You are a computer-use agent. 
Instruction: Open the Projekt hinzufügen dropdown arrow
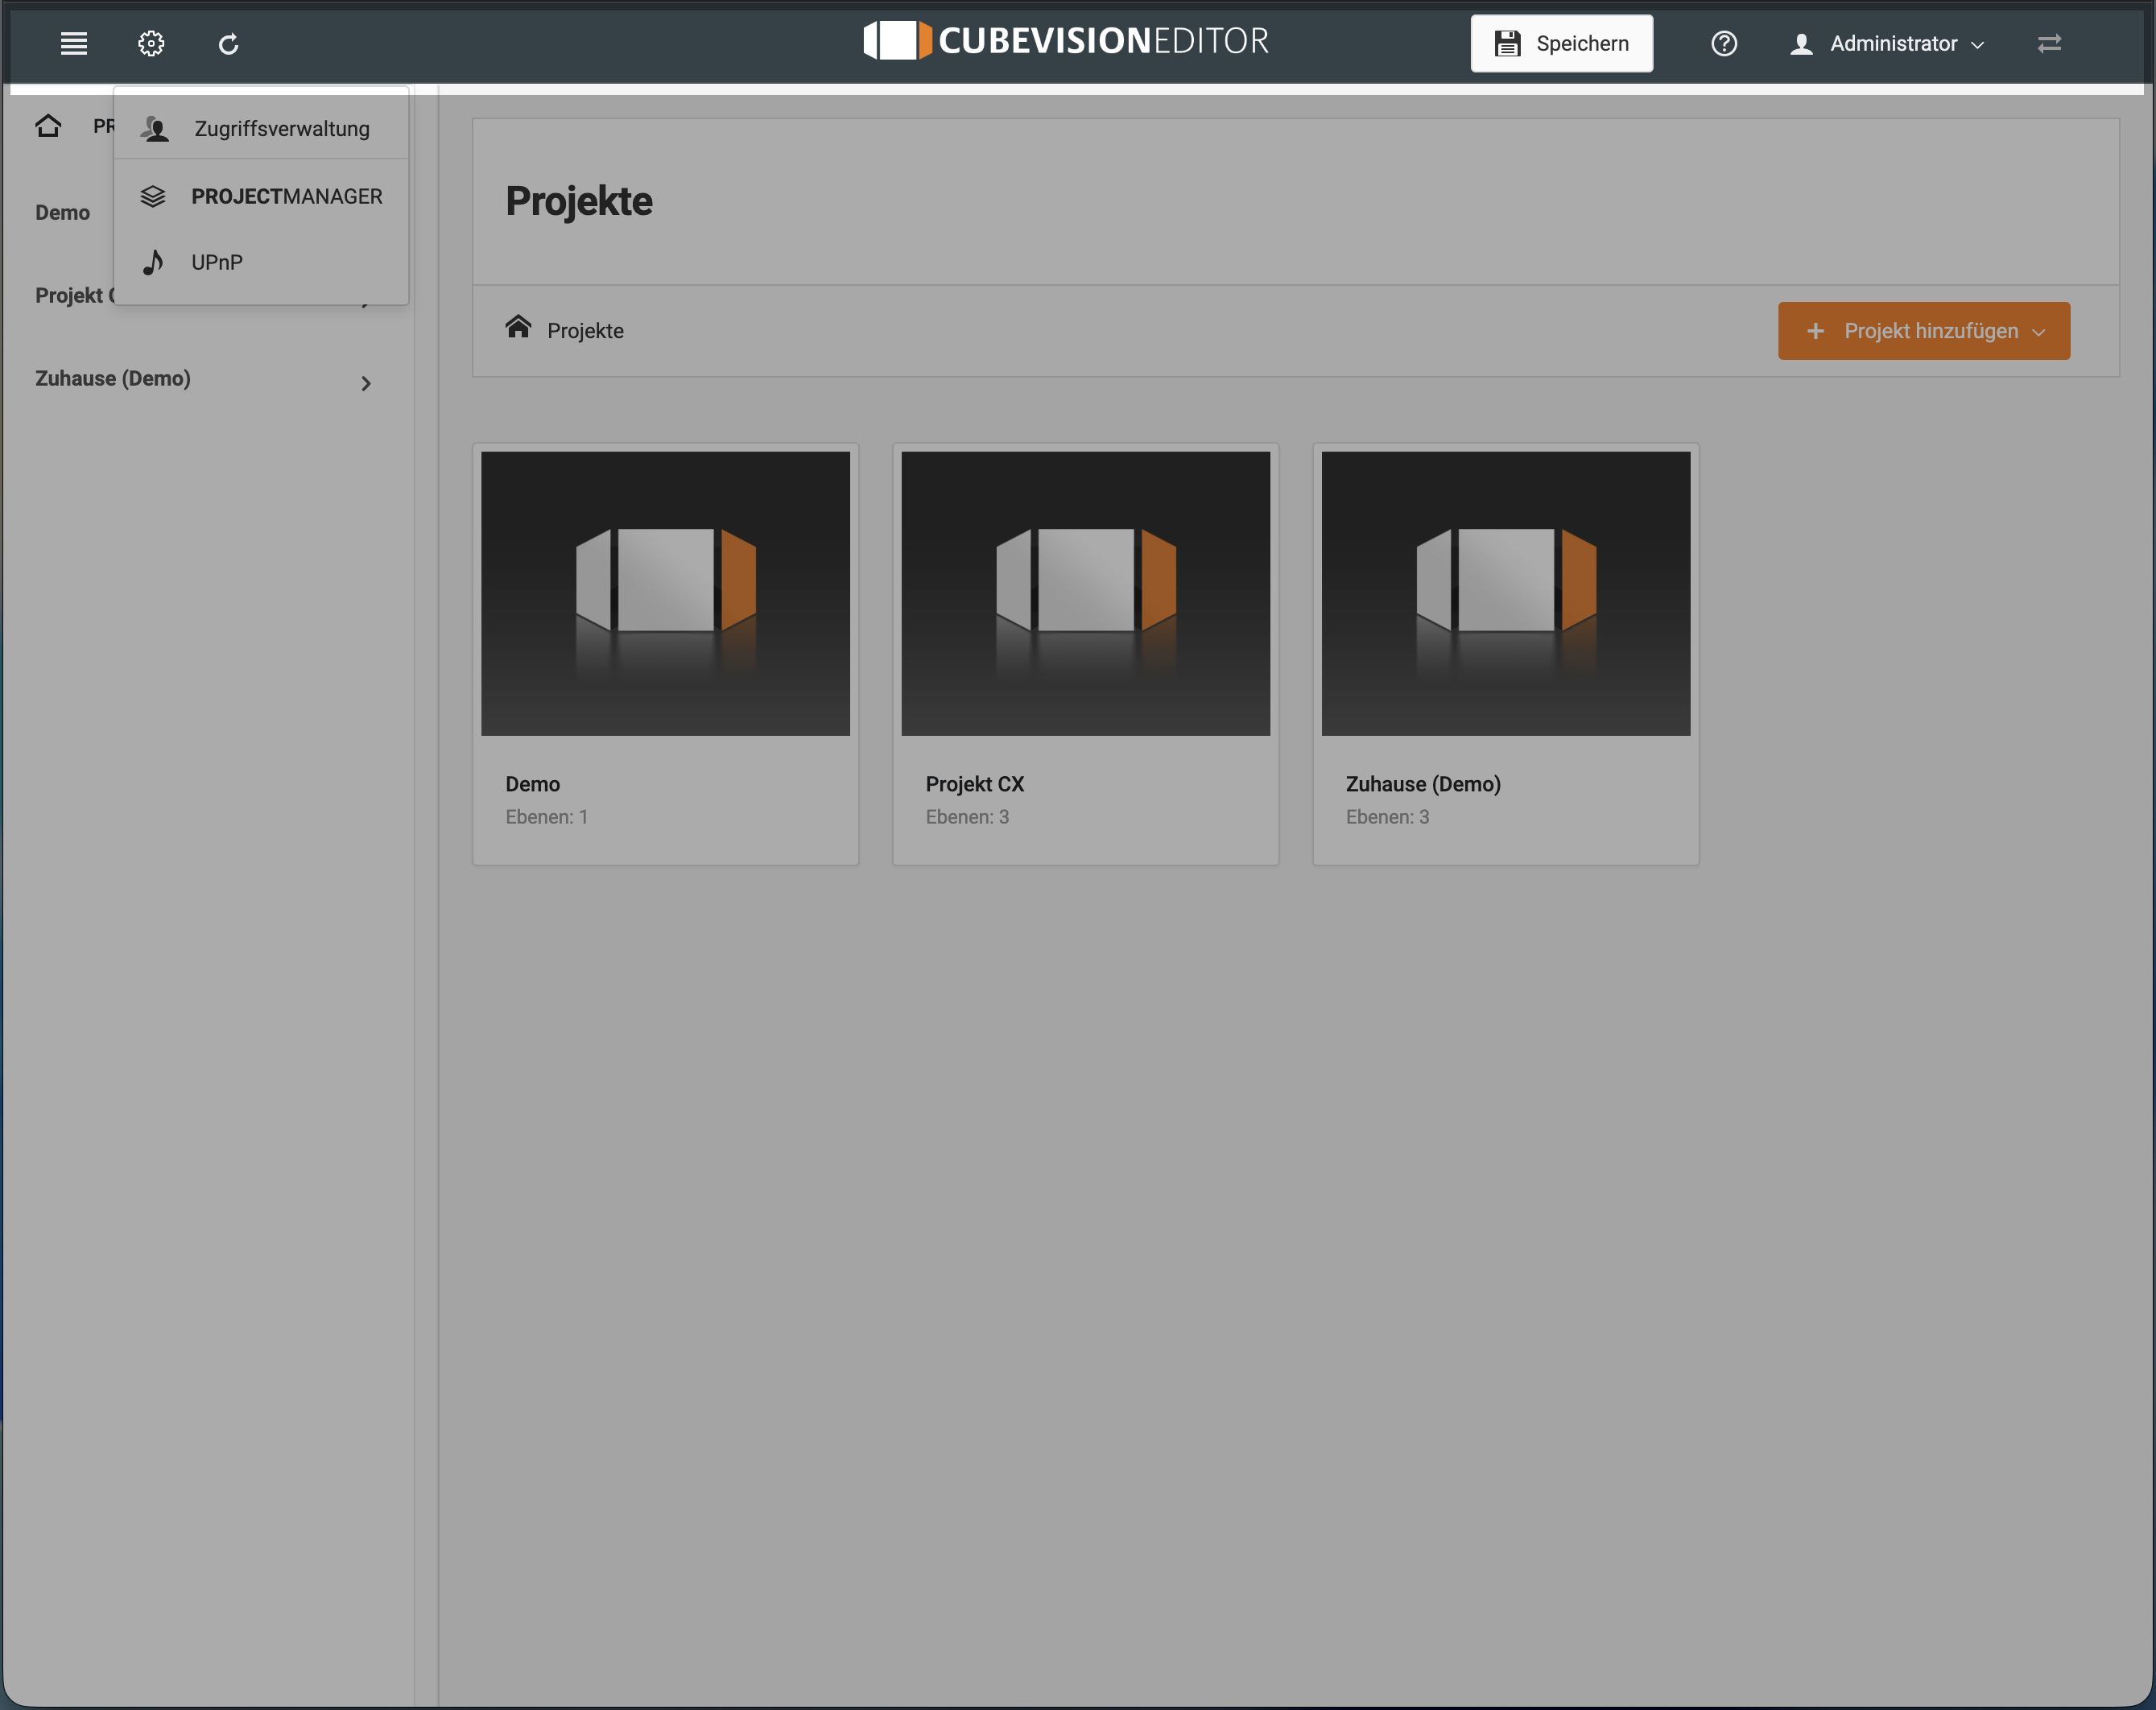point(2039,332)
